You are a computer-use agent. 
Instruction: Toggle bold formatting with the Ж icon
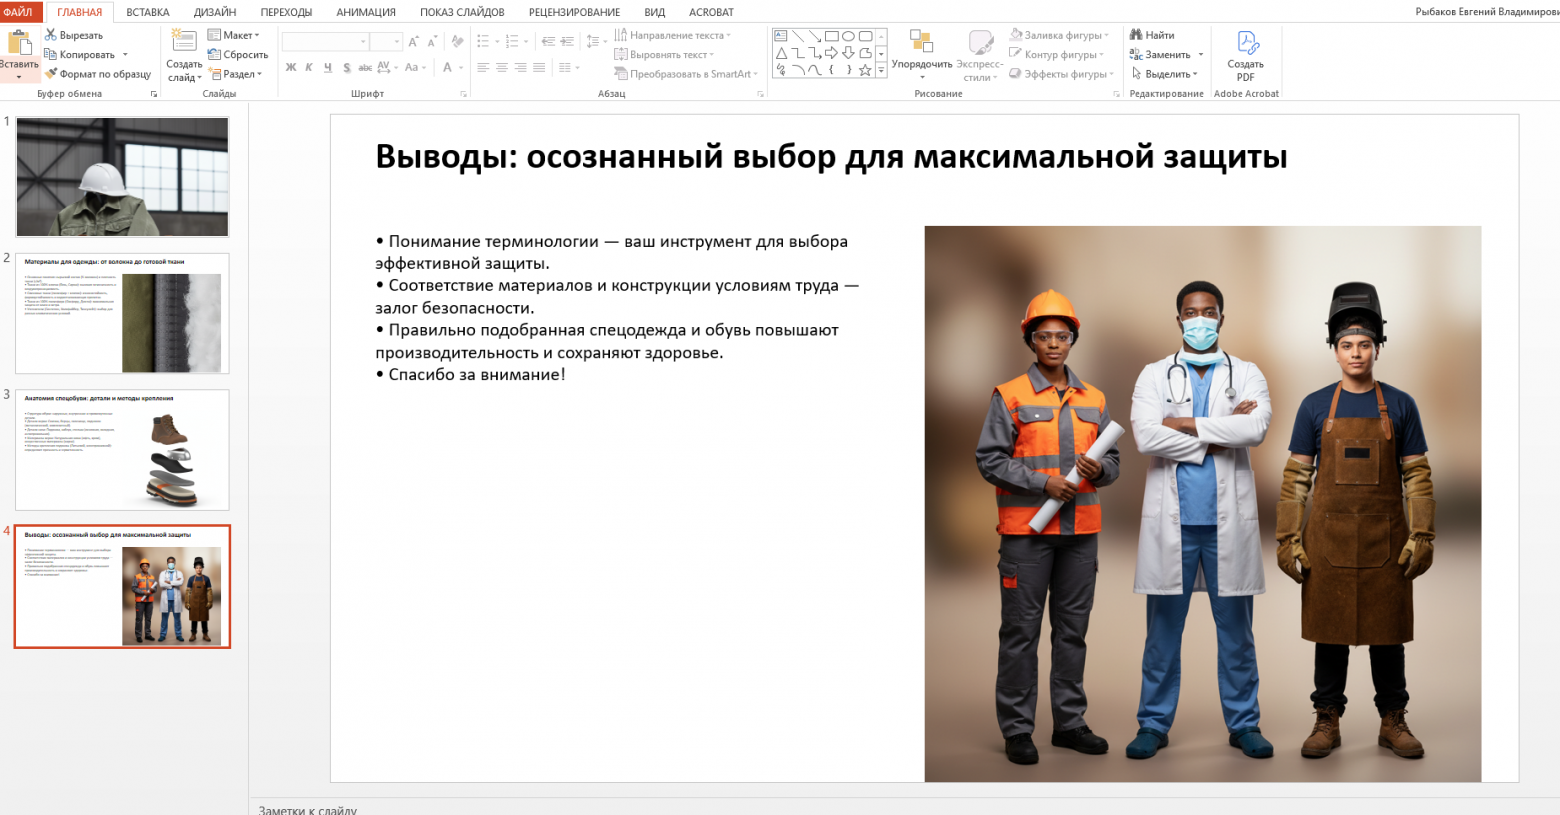(291, 67)
